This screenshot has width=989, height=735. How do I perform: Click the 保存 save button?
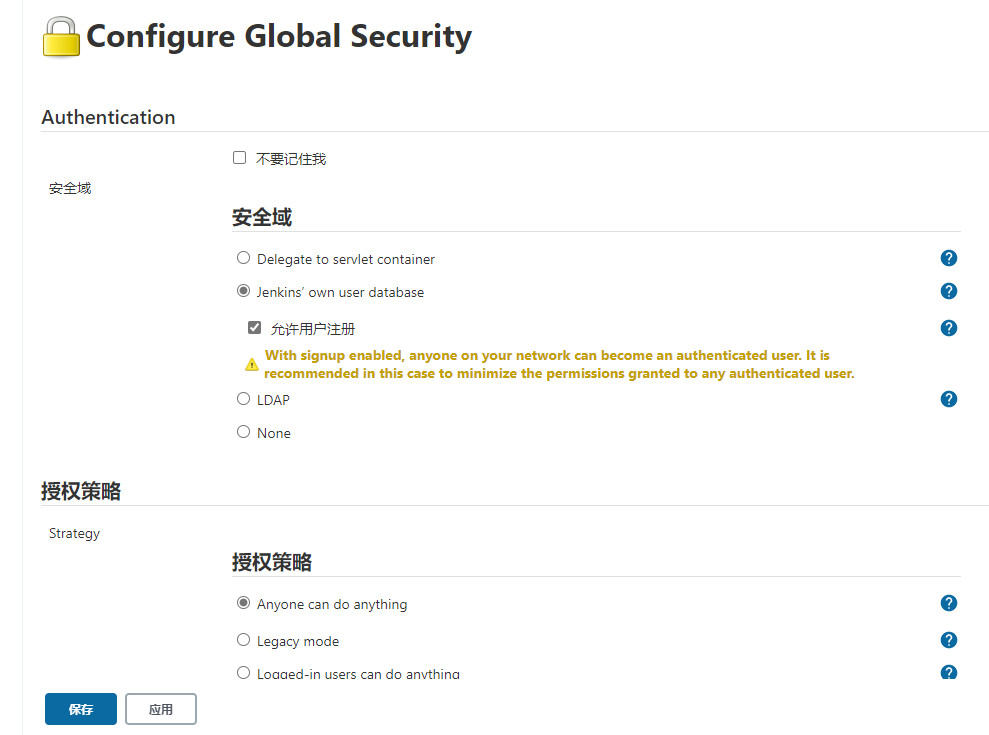point(81,709)
